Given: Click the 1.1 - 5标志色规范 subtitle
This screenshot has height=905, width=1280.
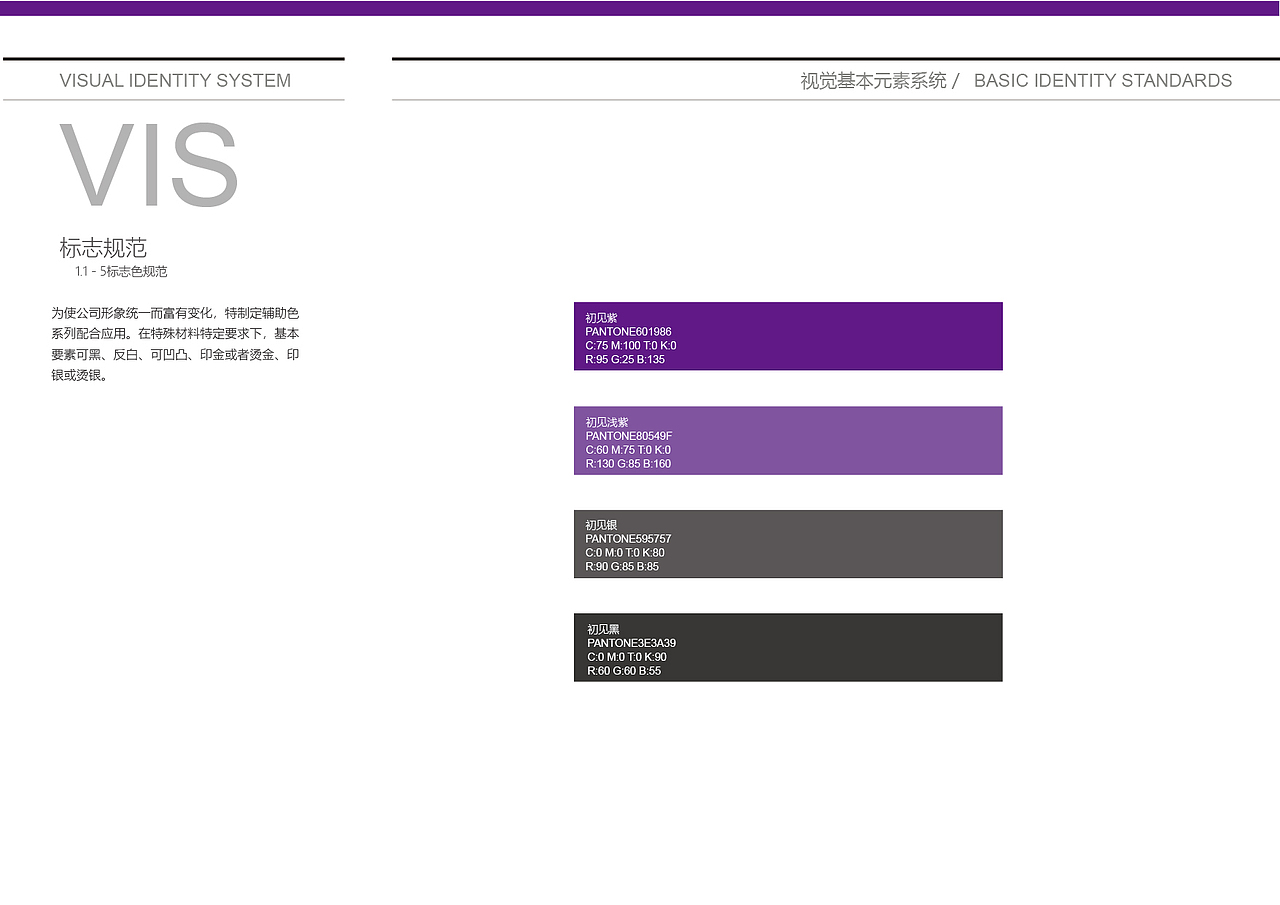Looking at the screenshot, I should (121, 272).
